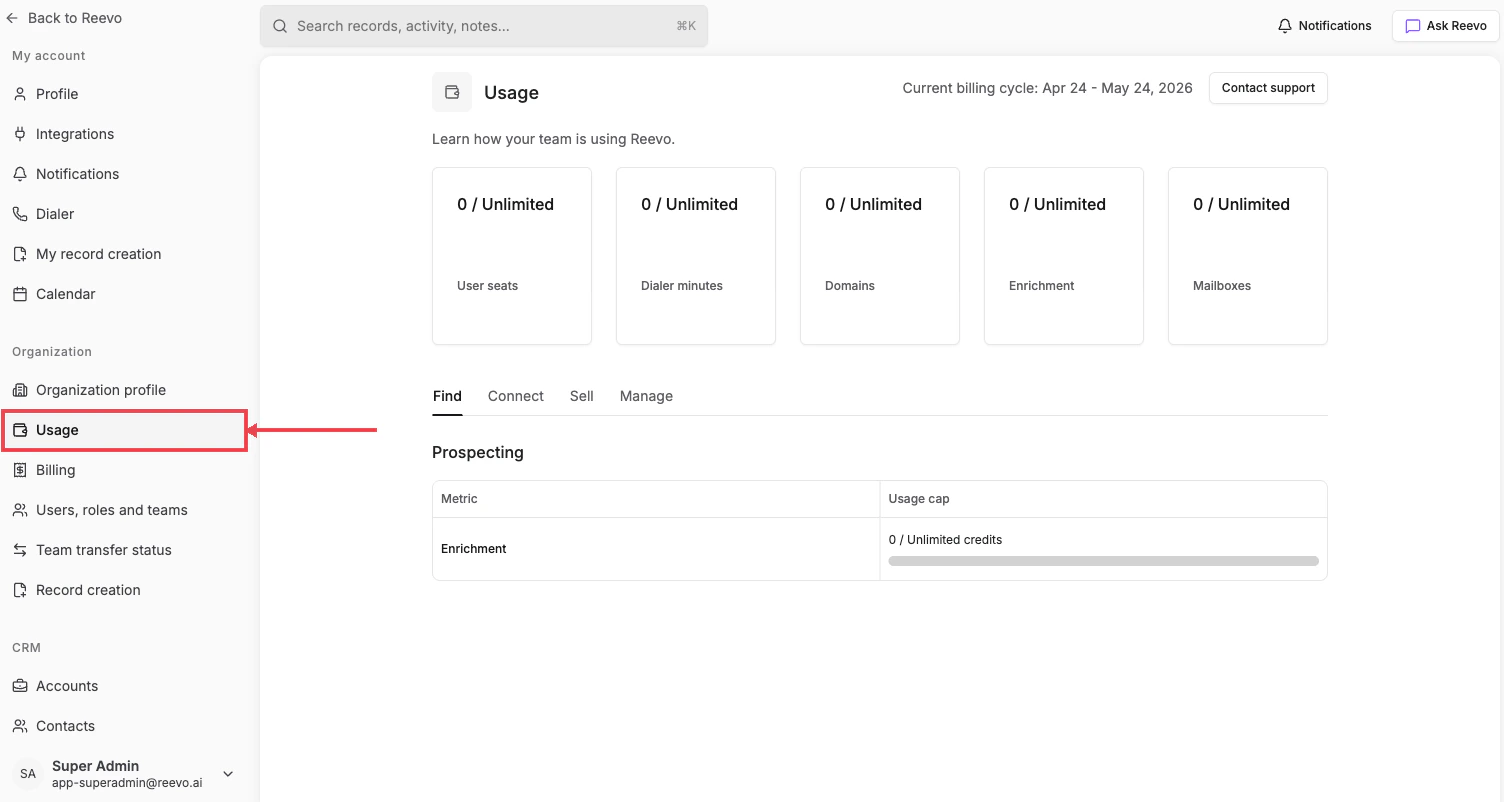1504x802 pixels.
Task: Click the Integrations plug icon
Action: (20, 134)
